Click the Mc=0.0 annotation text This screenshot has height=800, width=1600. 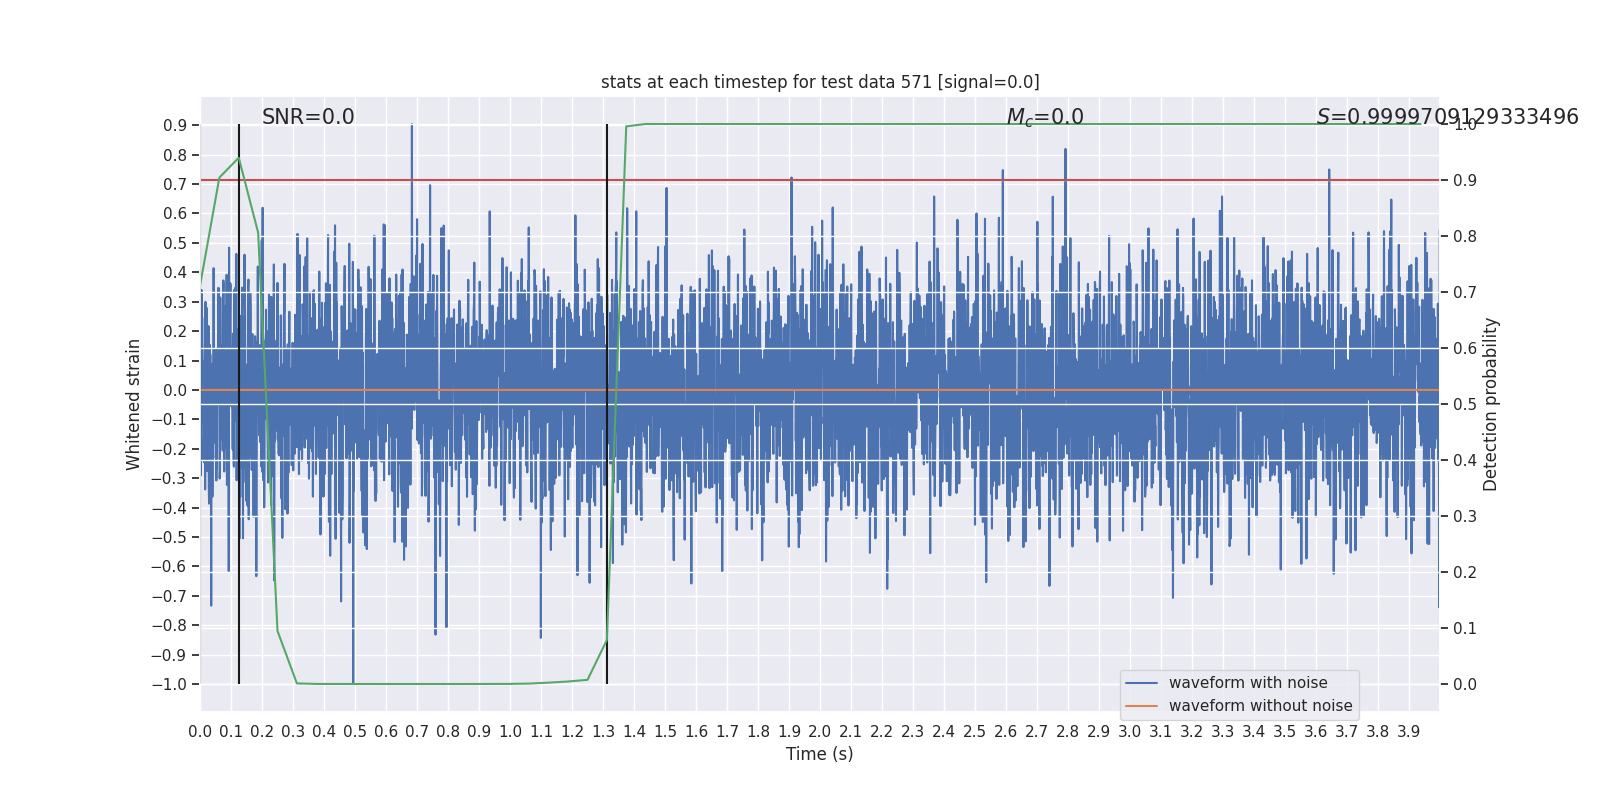click(x=1045, y=117)
